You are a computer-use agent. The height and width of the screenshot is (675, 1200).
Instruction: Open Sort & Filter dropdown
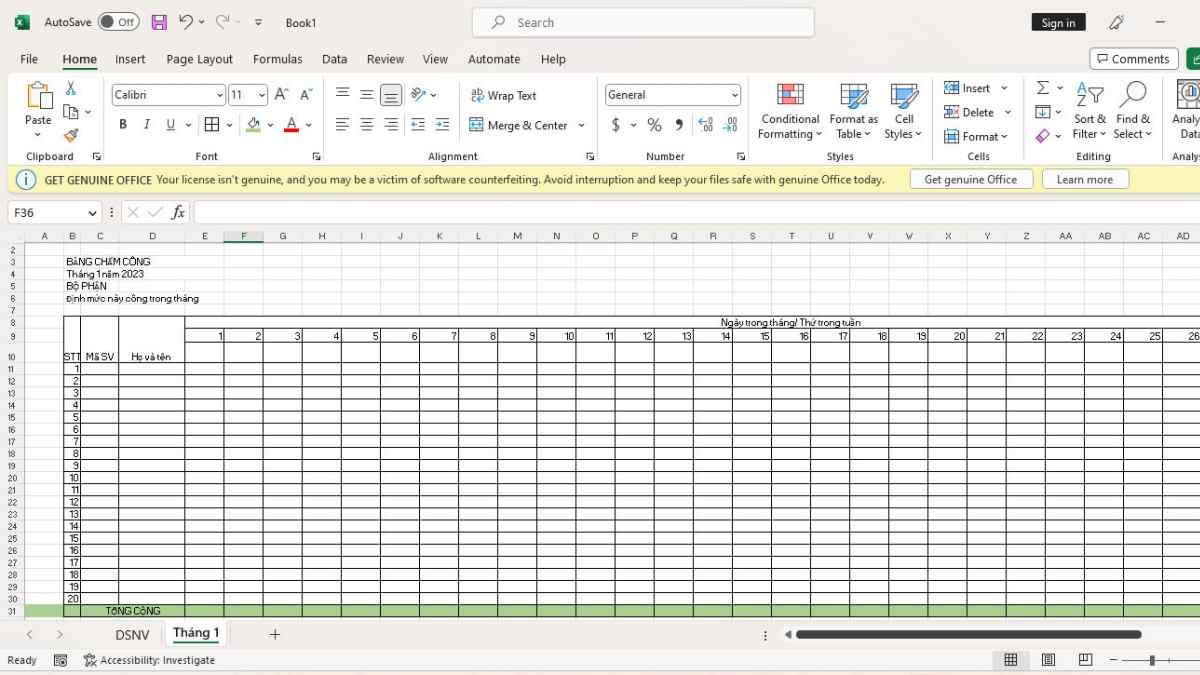1089,111
